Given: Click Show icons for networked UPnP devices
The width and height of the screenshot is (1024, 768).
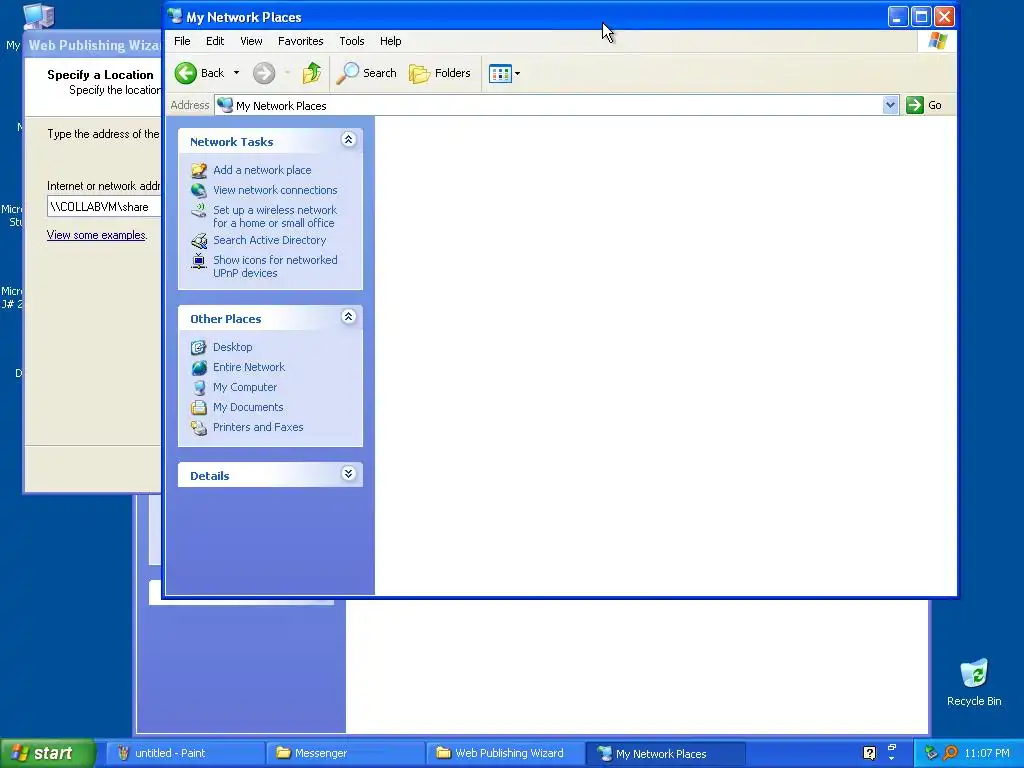Looking at the screenshot, I should (275, 266).
